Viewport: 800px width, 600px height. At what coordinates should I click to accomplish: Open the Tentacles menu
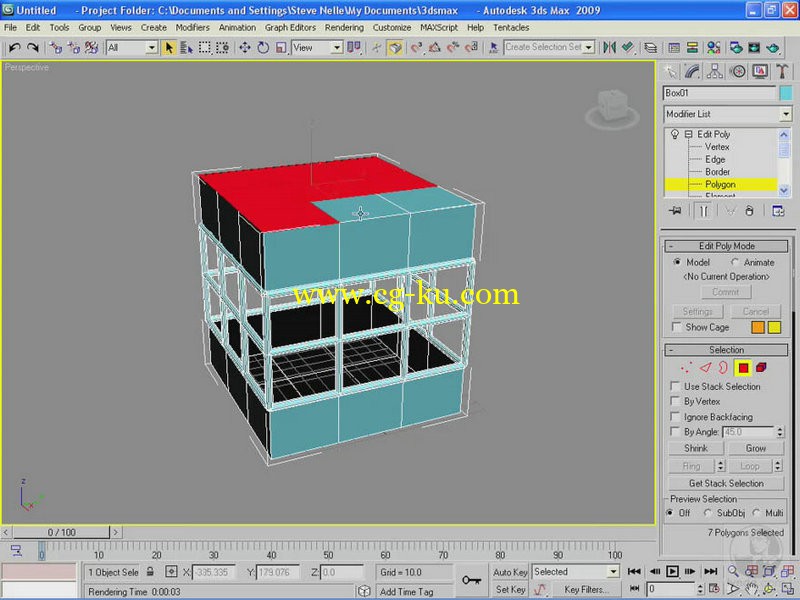click(511, 28)
